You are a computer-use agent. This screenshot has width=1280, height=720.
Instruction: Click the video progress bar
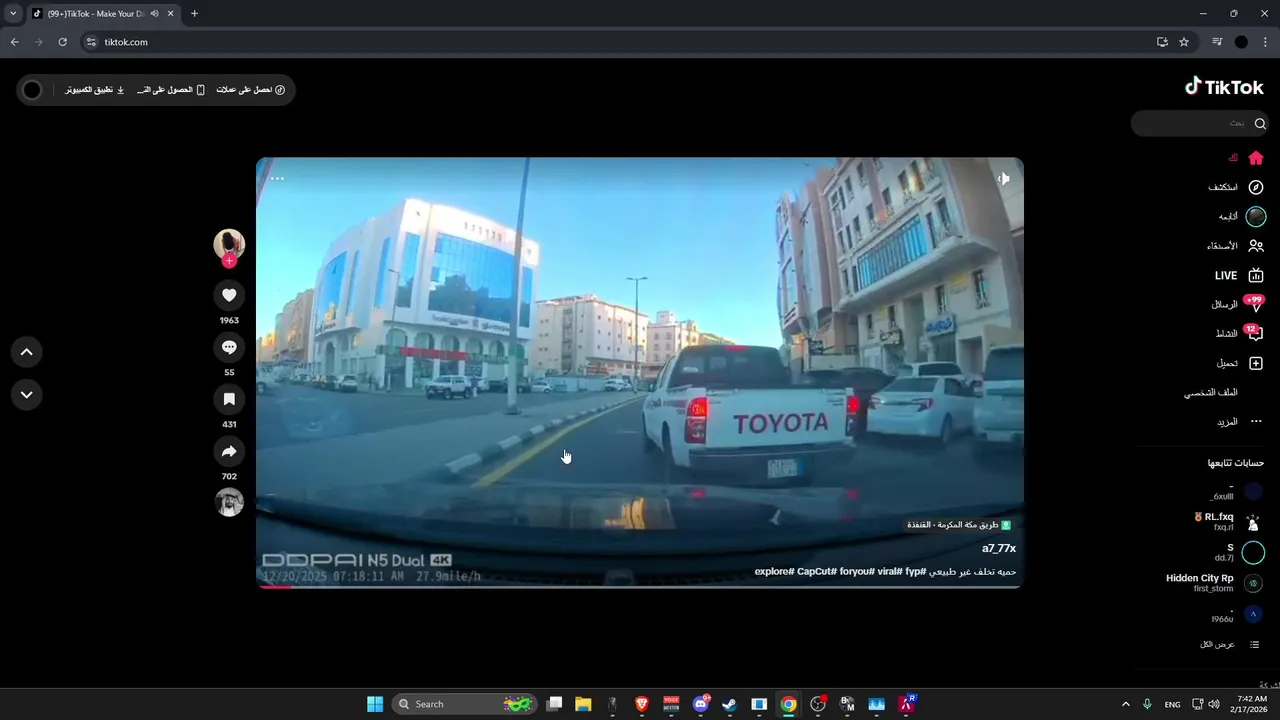point(640,587)
